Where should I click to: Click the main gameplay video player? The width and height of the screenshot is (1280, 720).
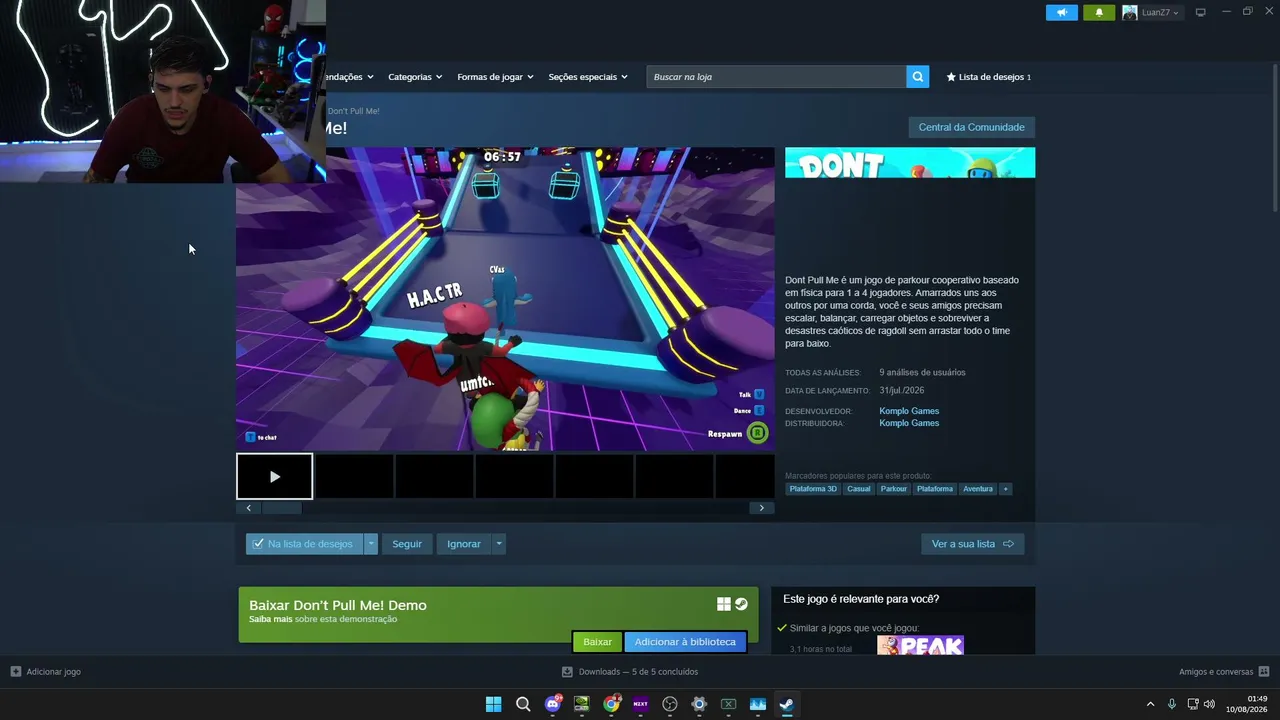tap(505, 299)
